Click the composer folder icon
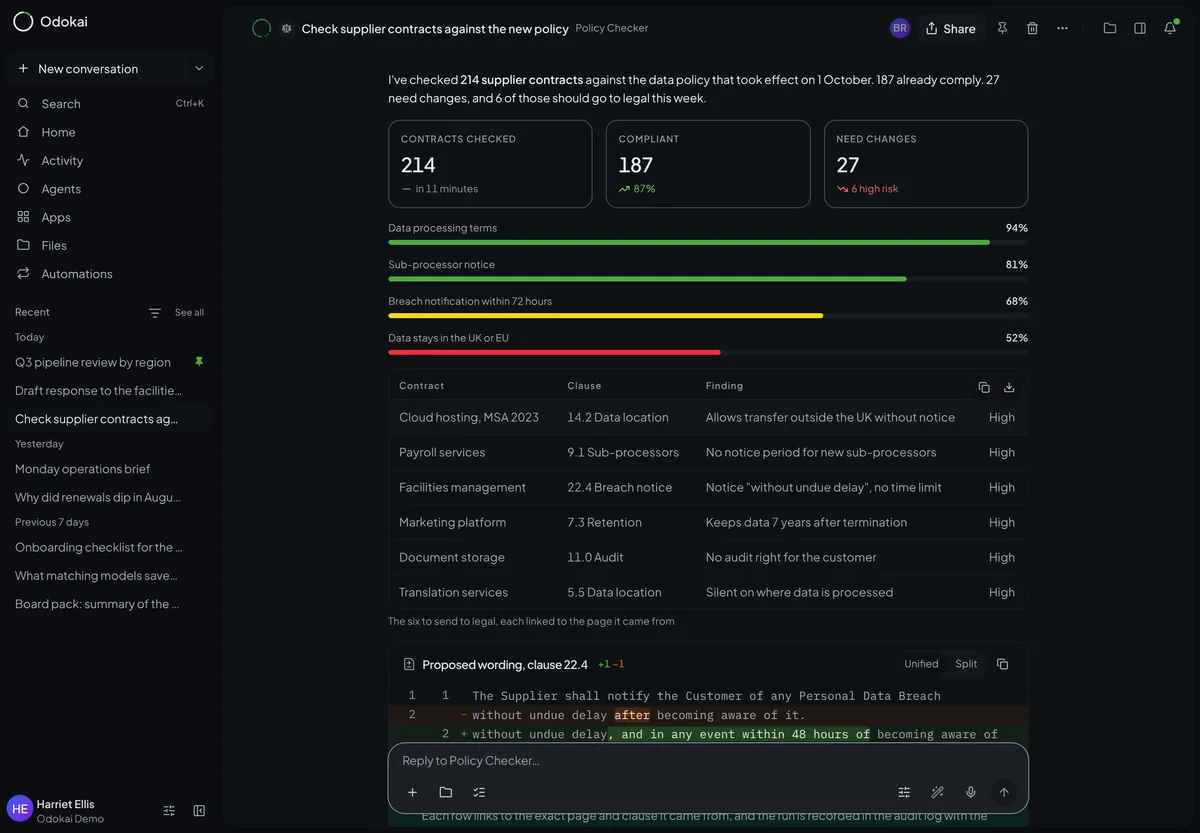Image resolution: width=1200 pixels, height=833 pixels. (x=446, y=792)
